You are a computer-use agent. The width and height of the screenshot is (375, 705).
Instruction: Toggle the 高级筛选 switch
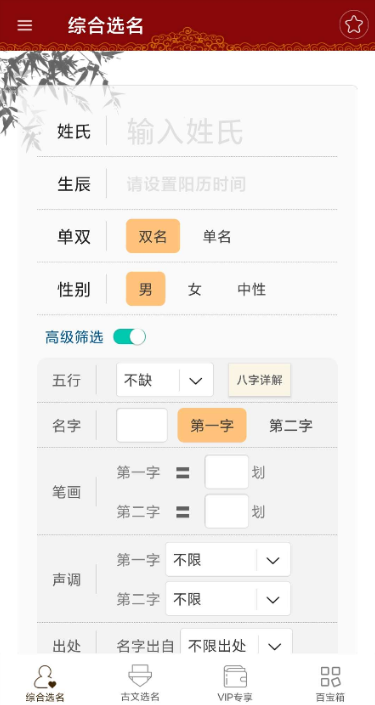click(x=129, y=337)
